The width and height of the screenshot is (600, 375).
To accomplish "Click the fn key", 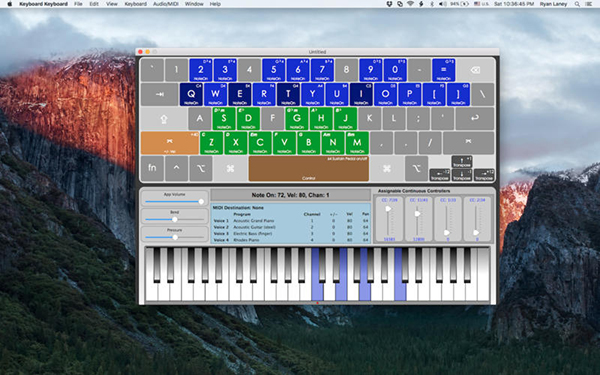I will click(152, 168).
